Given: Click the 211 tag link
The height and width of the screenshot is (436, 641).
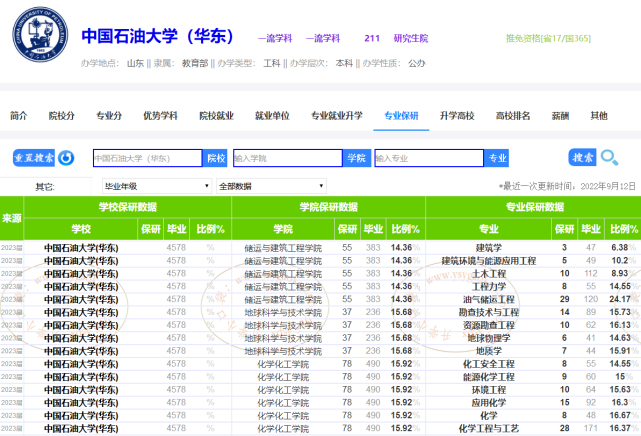Looking at the screenshot, I should coord(372,38).
